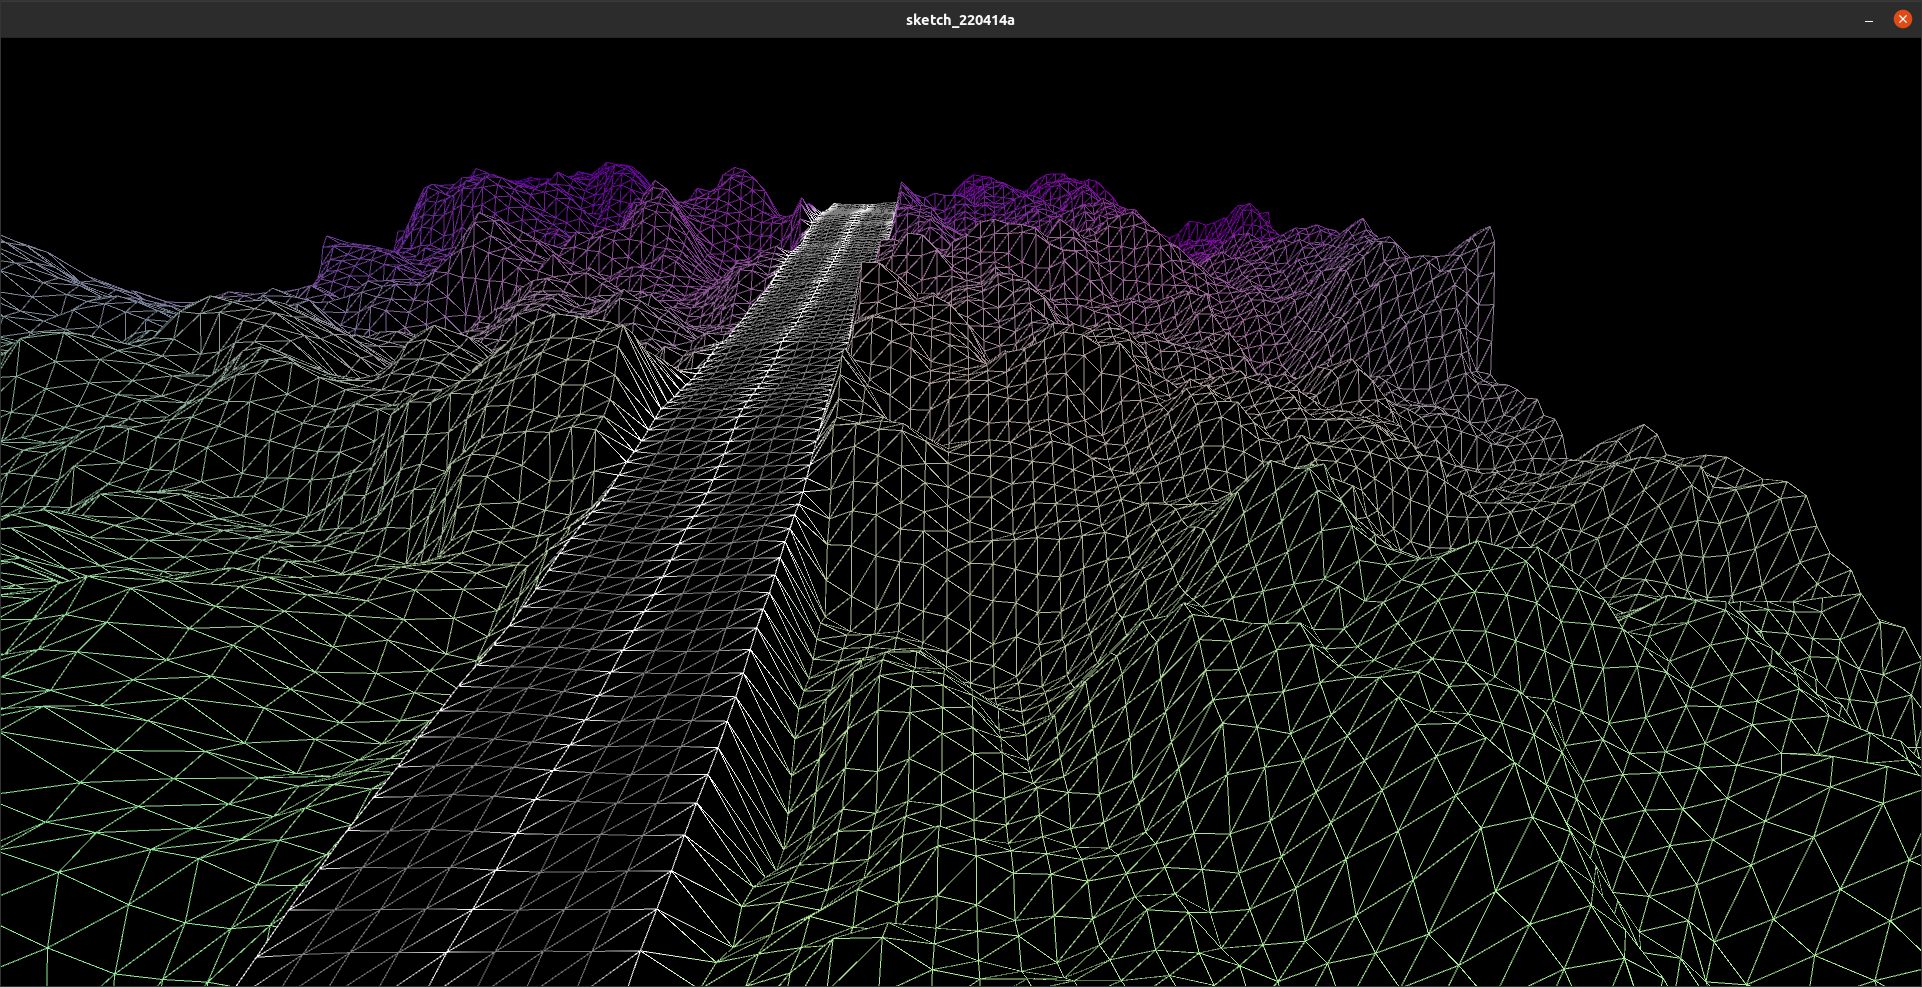Image resolution: width=1922 pixels, height=987 pixels.
Task: Close the sketch_220414a window
Action: [x=1902, y=19]
